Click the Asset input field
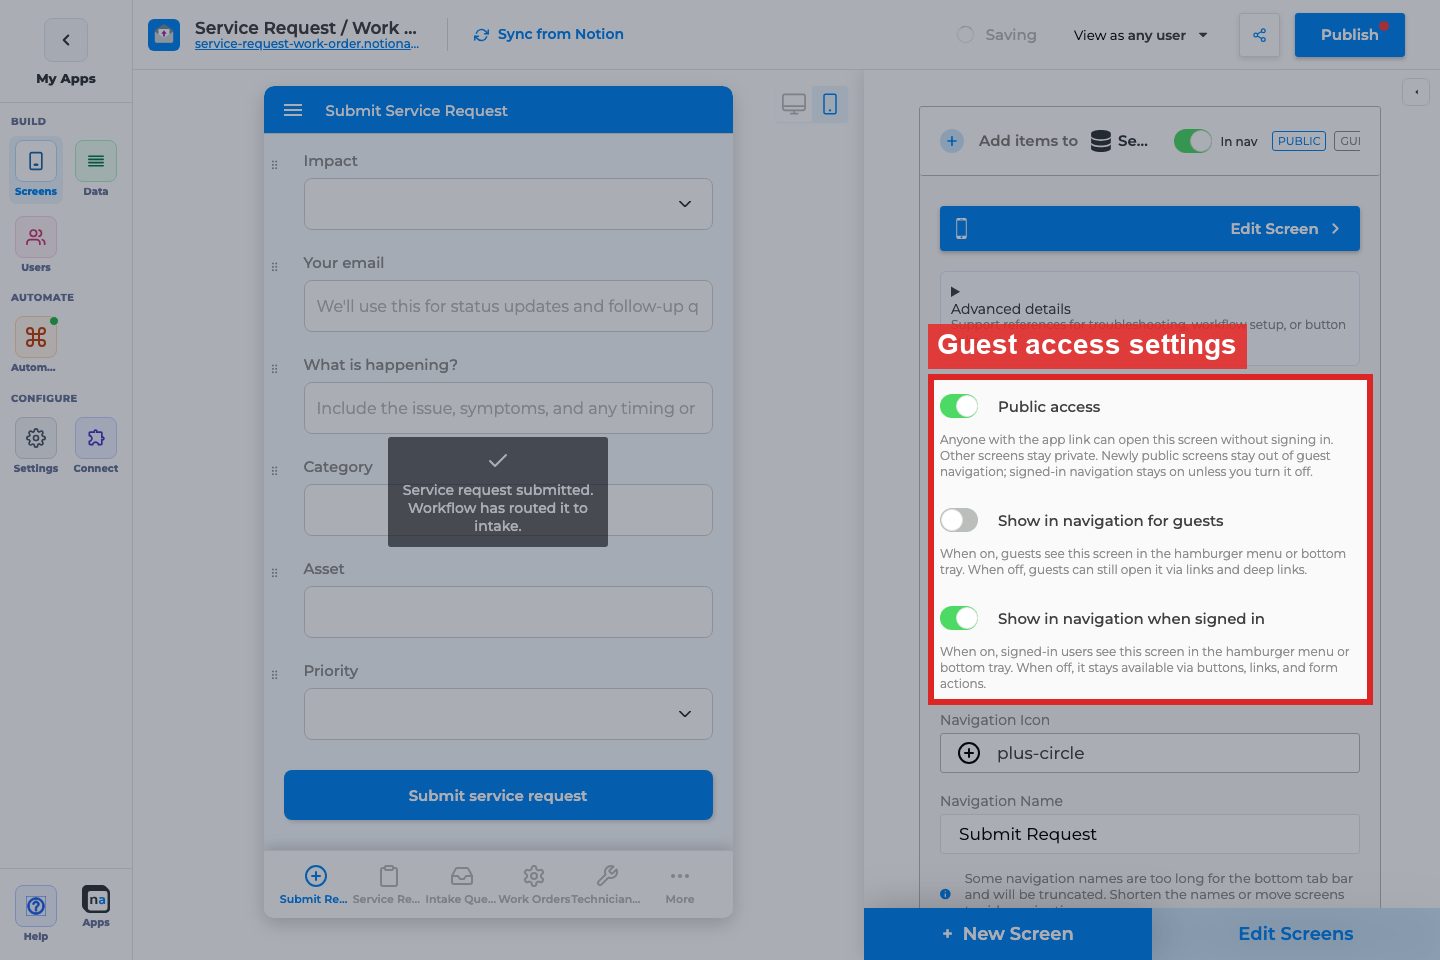Screen dimensions: 1440x960 [x=508, y=612]
